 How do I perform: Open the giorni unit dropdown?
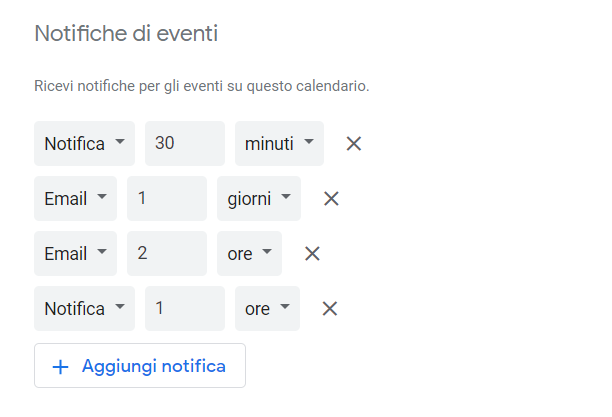(x=258, y=199)
